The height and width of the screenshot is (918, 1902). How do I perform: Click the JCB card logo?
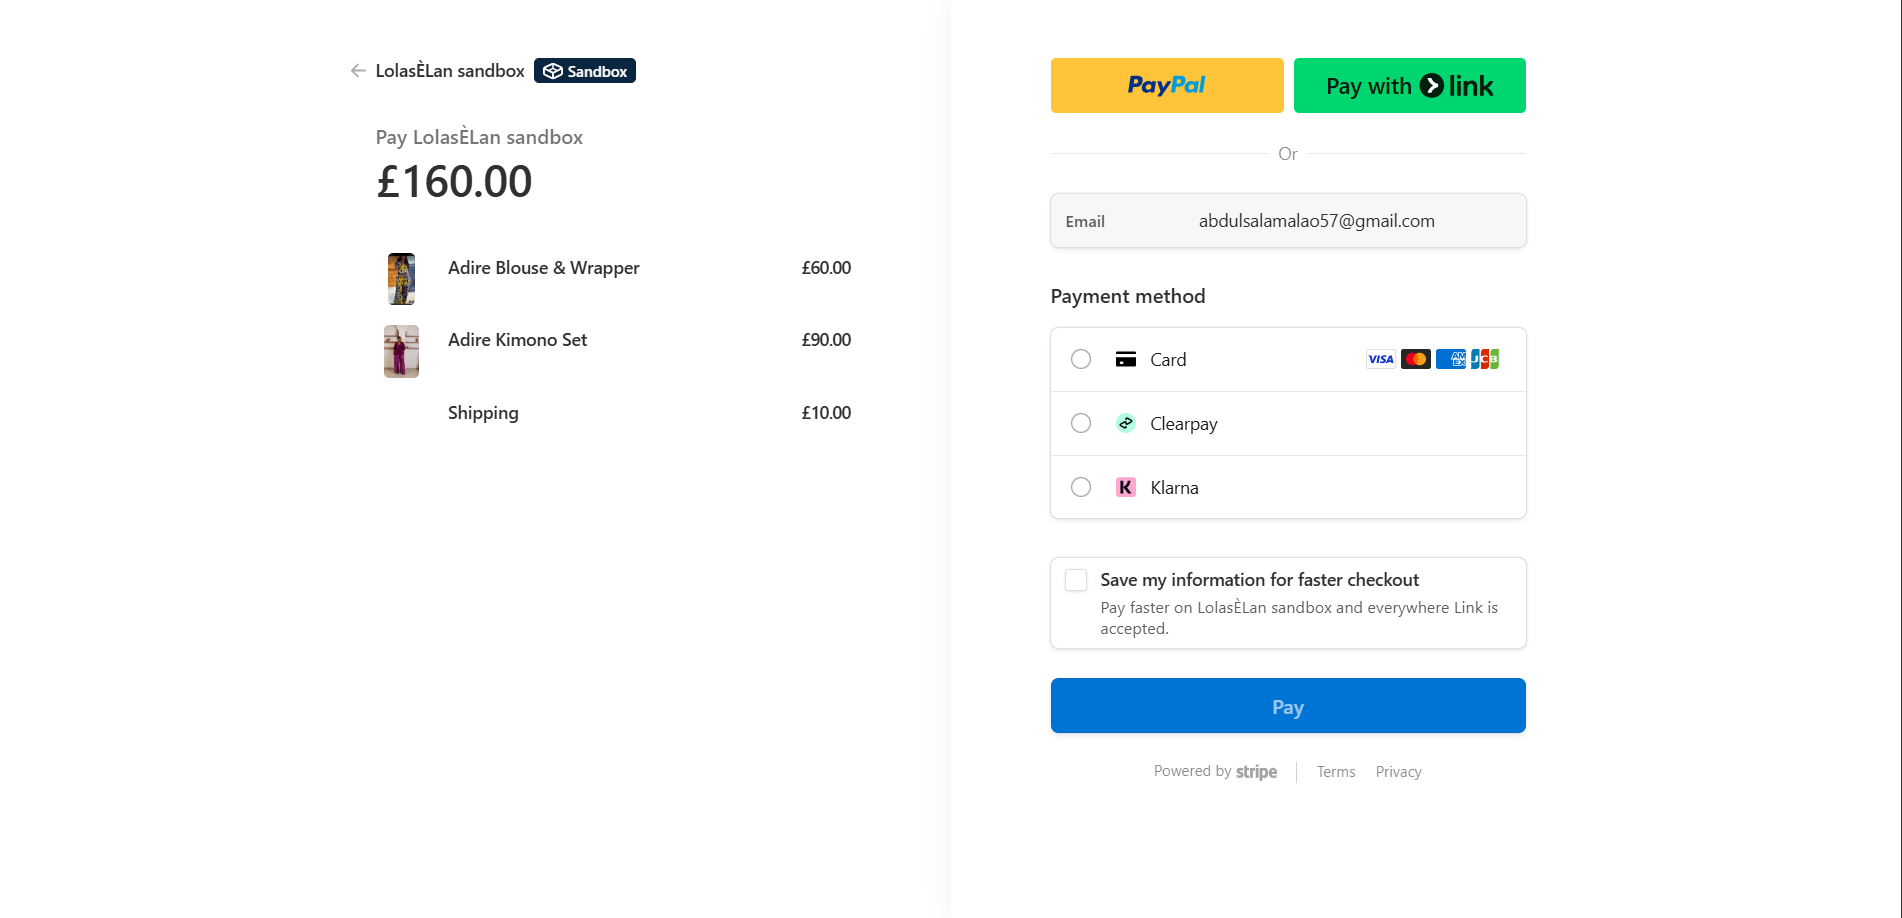tap(1485, 359)
